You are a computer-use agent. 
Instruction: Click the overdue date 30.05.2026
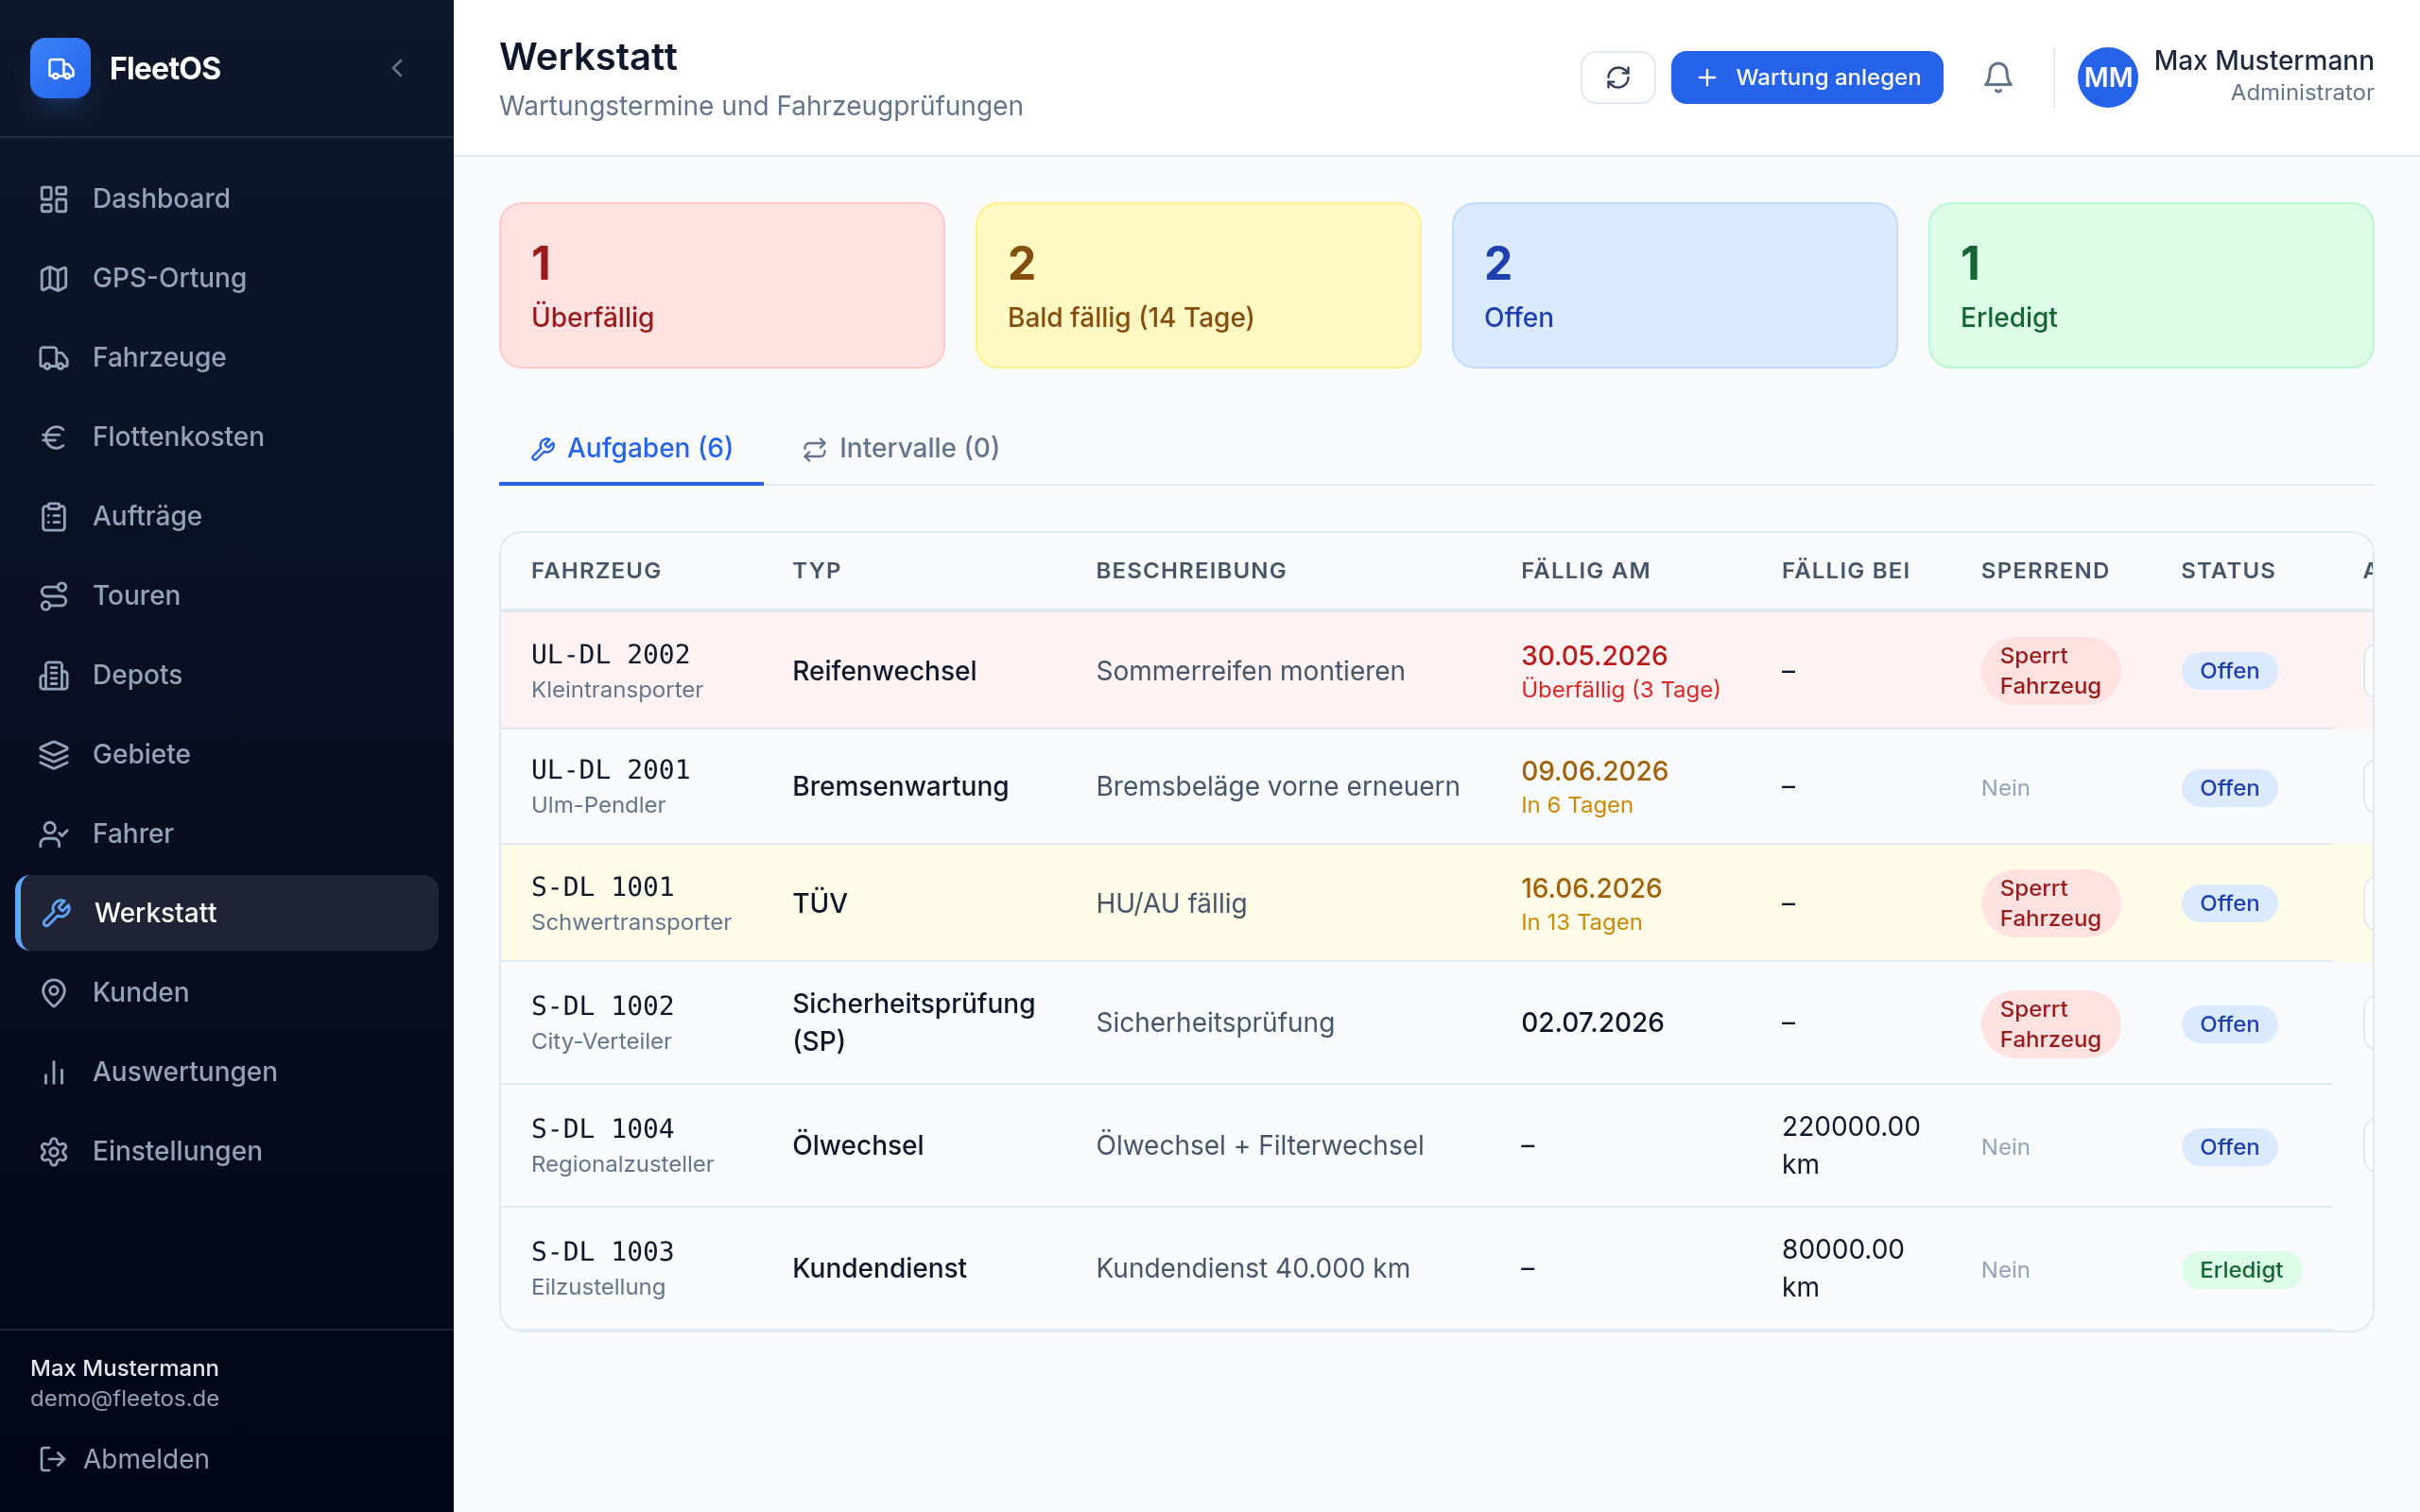[1594, 656]
